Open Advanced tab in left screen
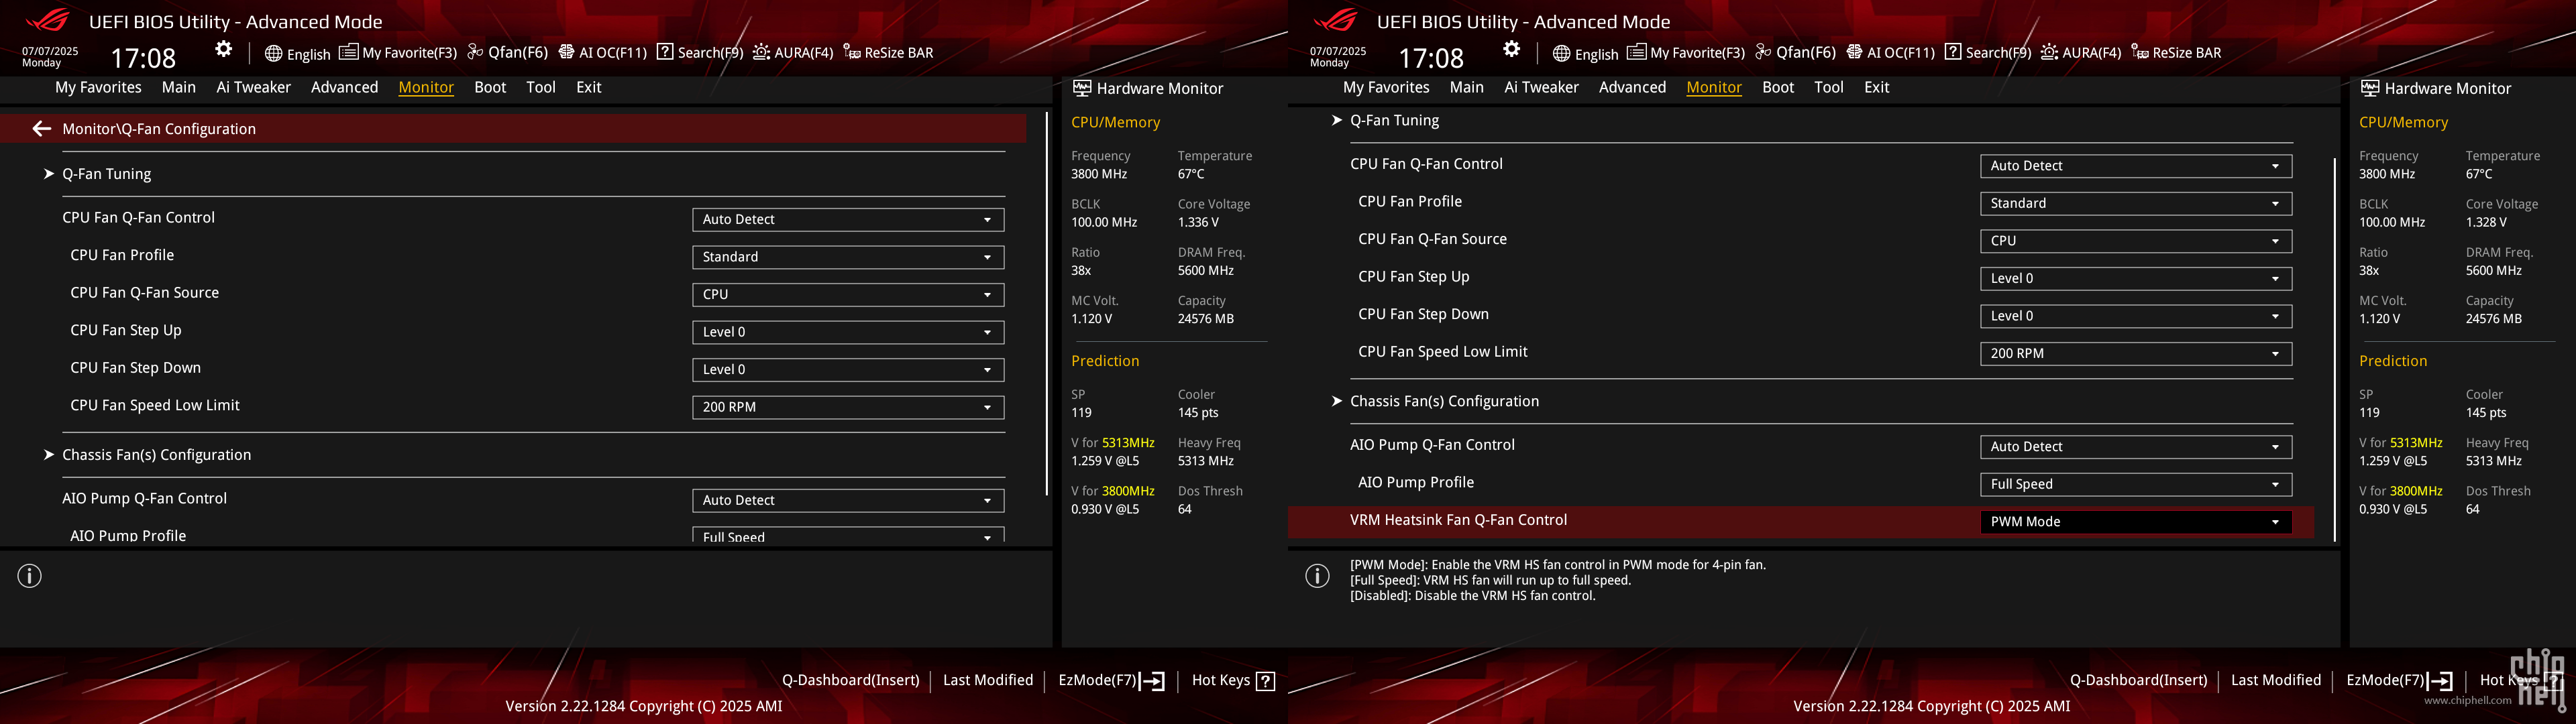This screenshot has width=2576, height=724. [x=344, y=88]
